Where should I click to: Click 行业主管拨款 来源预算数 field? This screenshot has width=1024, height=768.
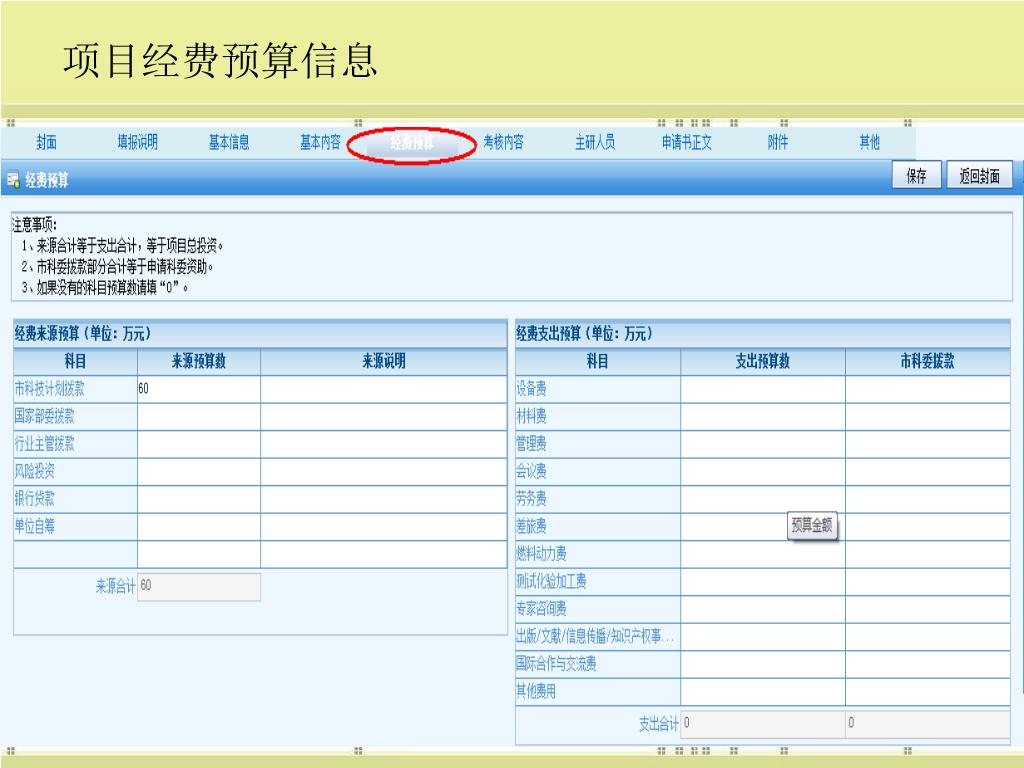199,444
